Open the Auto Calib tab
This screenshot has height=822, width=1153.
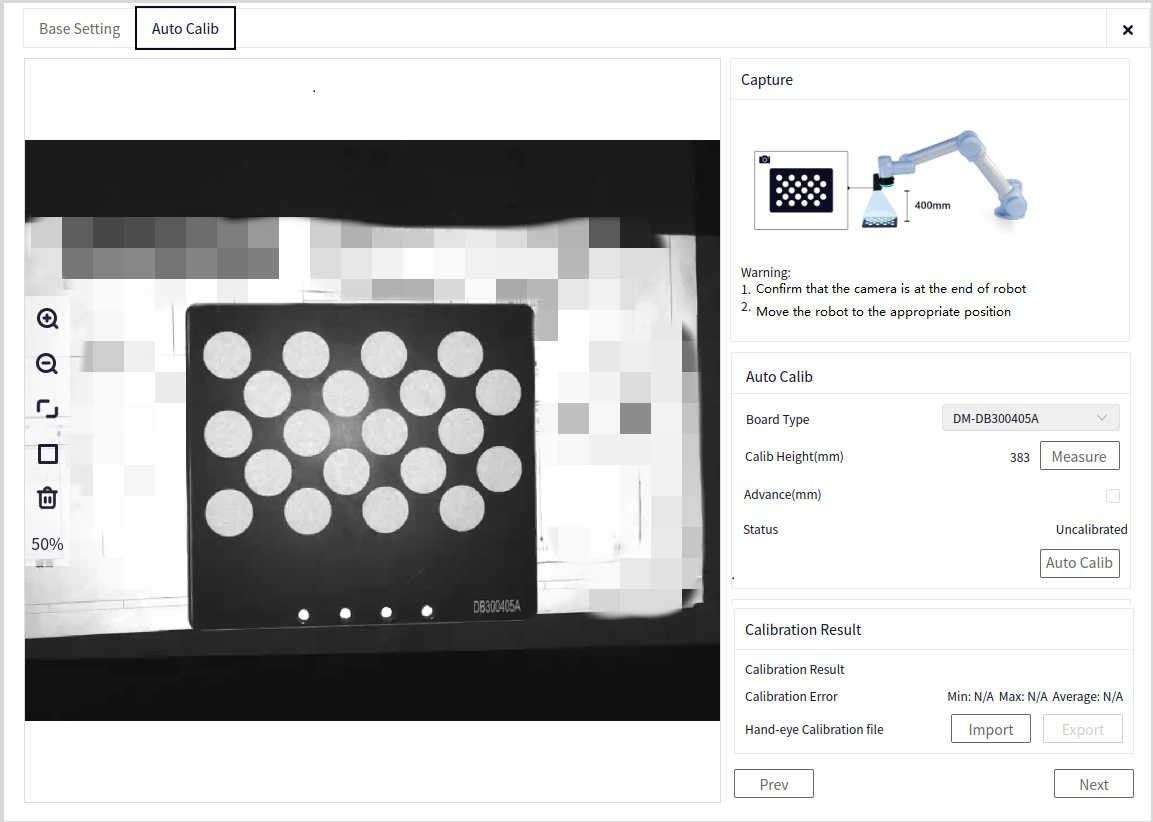pos(185,29)
